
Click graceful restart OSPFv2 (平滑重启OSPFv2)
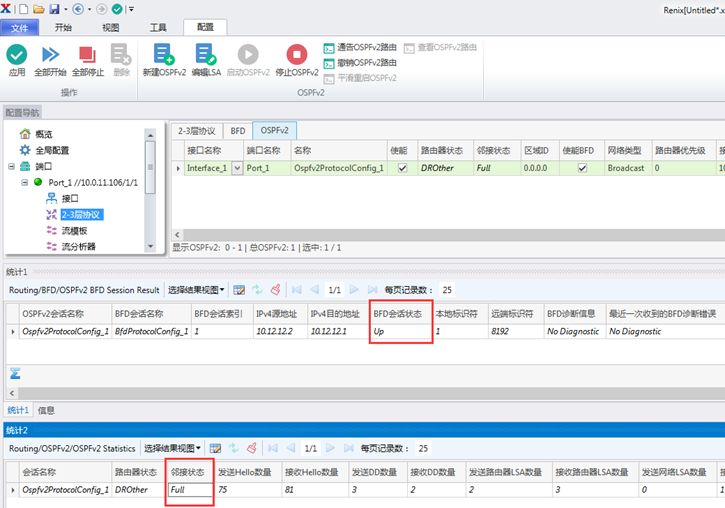pyautogui.click(x=360, y=78)
